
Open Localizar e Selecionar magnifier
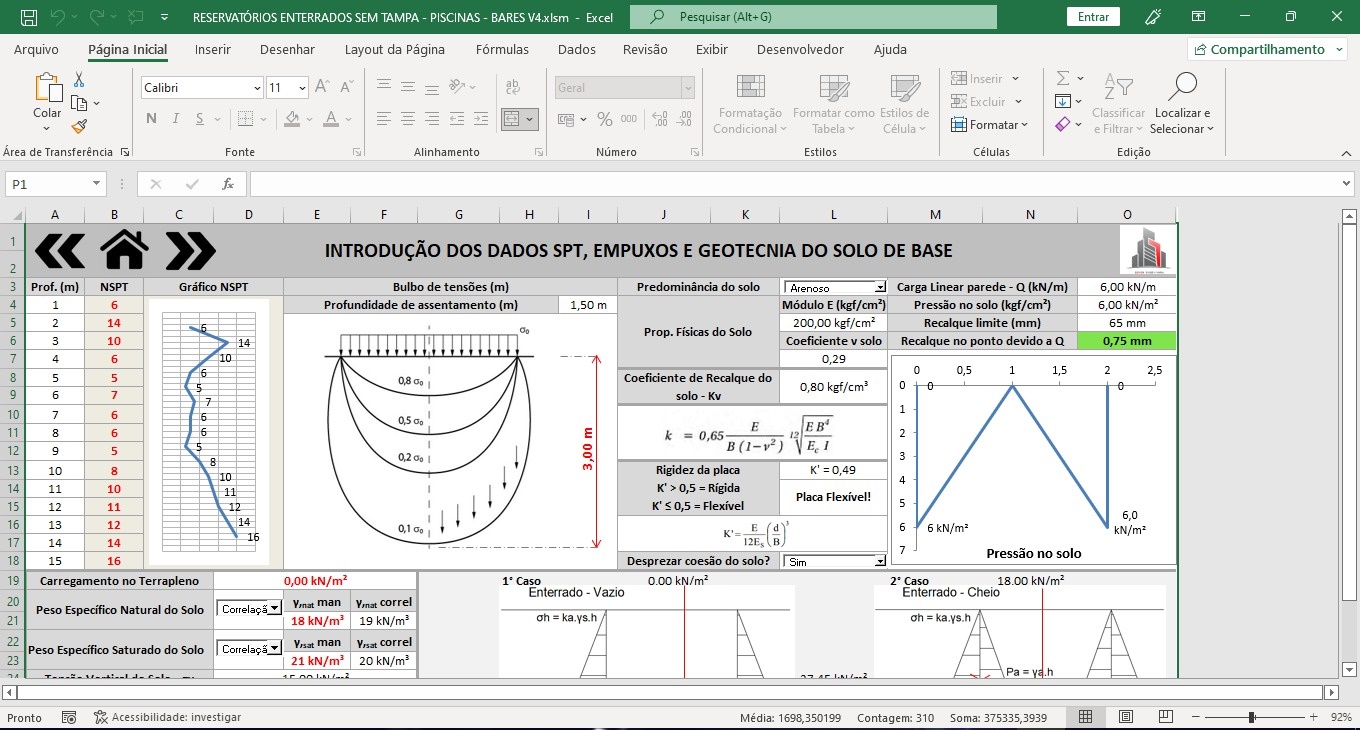pos(1182,88)
